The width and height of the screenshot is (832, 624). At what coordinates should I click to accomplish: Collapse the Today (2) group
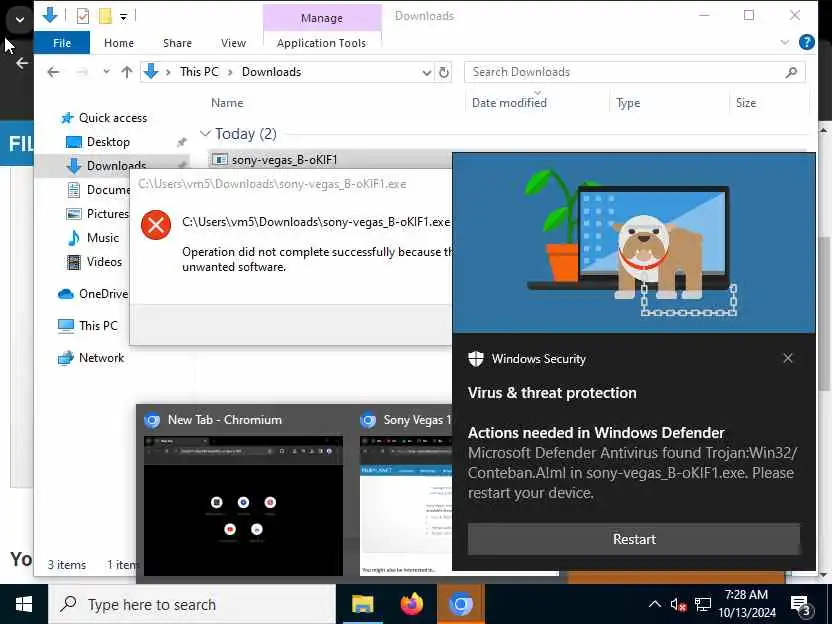coord(205,134)
